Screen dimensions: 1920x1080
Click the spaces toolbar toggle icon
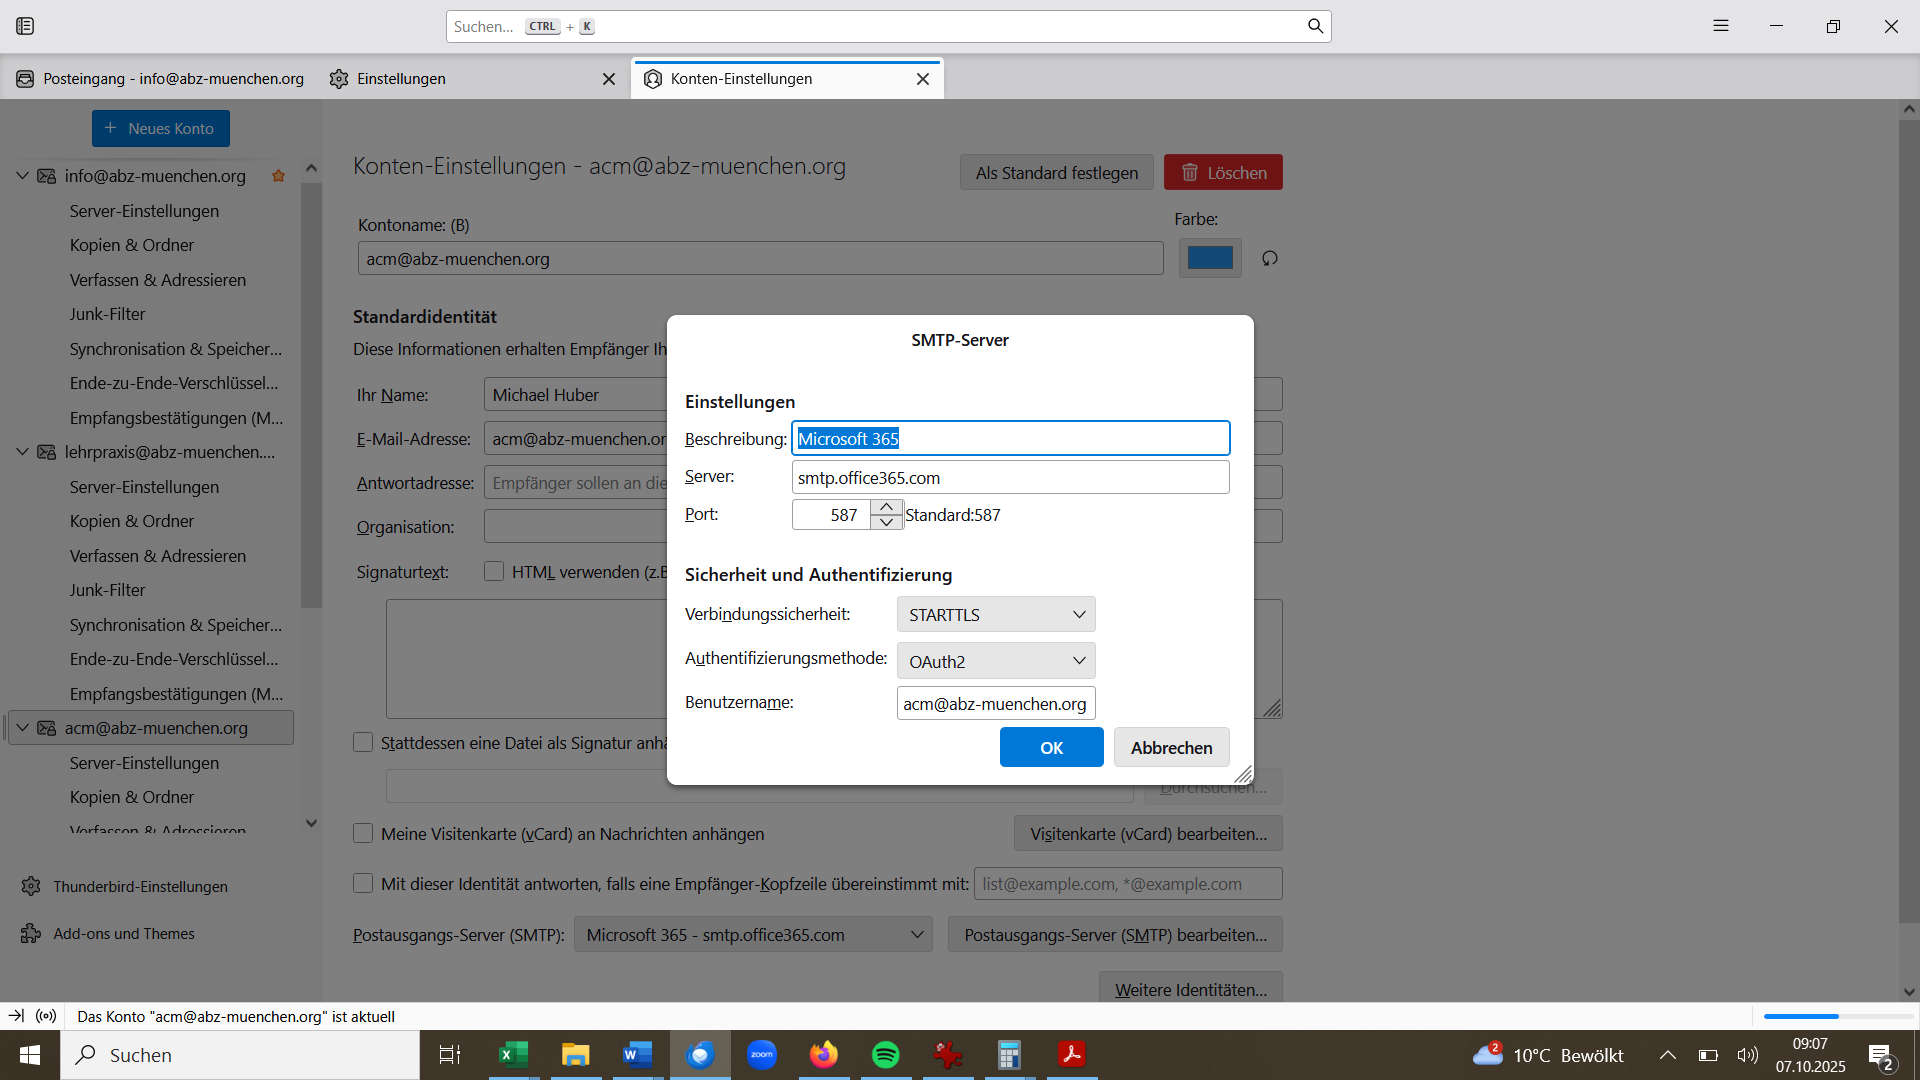point(25,26)
